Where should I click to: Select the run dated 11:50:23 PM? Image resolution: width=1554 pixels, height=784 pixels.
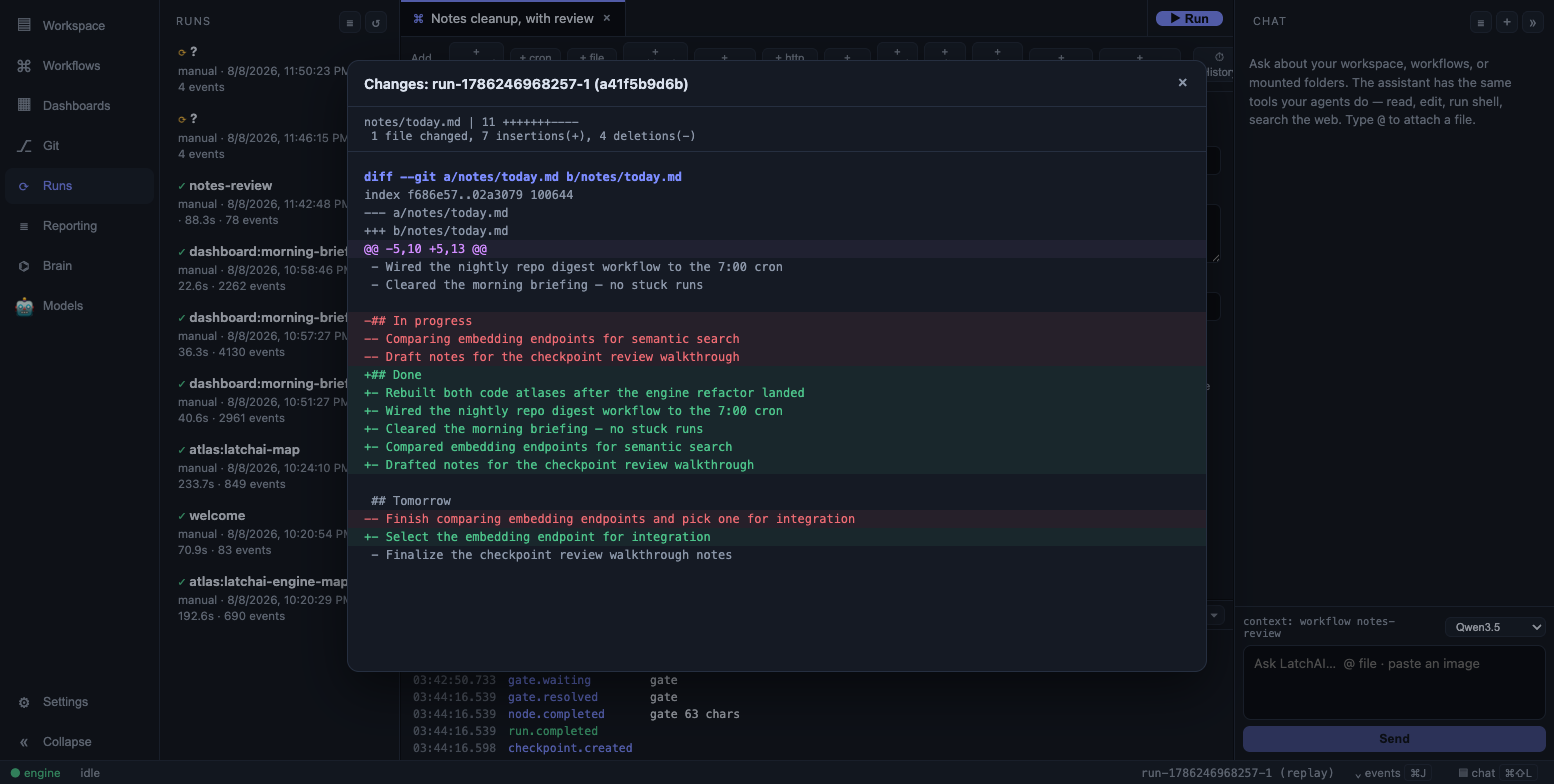tap(260, 69)
